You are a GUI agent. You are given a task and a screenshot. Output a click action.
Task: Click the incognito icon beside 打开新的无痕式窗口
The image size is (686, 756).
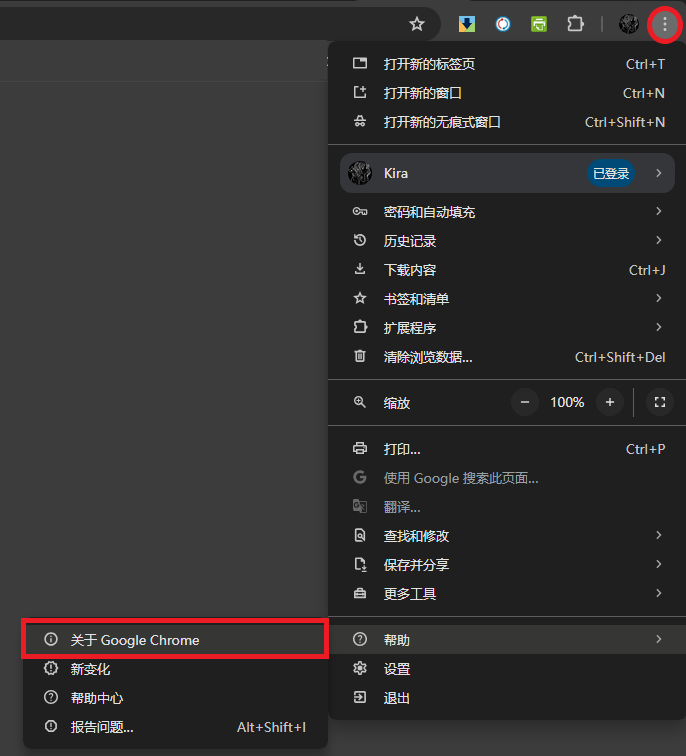click(x=360, y=121)
